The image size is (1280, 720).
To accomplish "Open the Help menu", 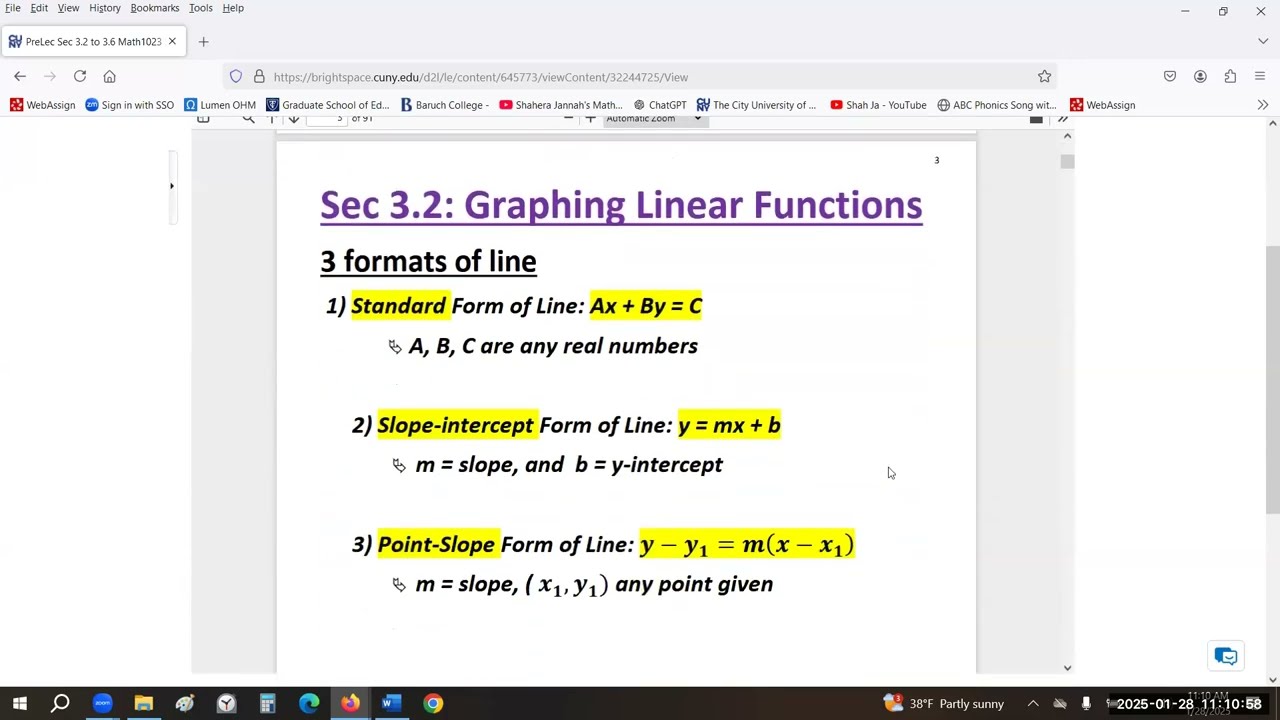I will click(233, 8).
